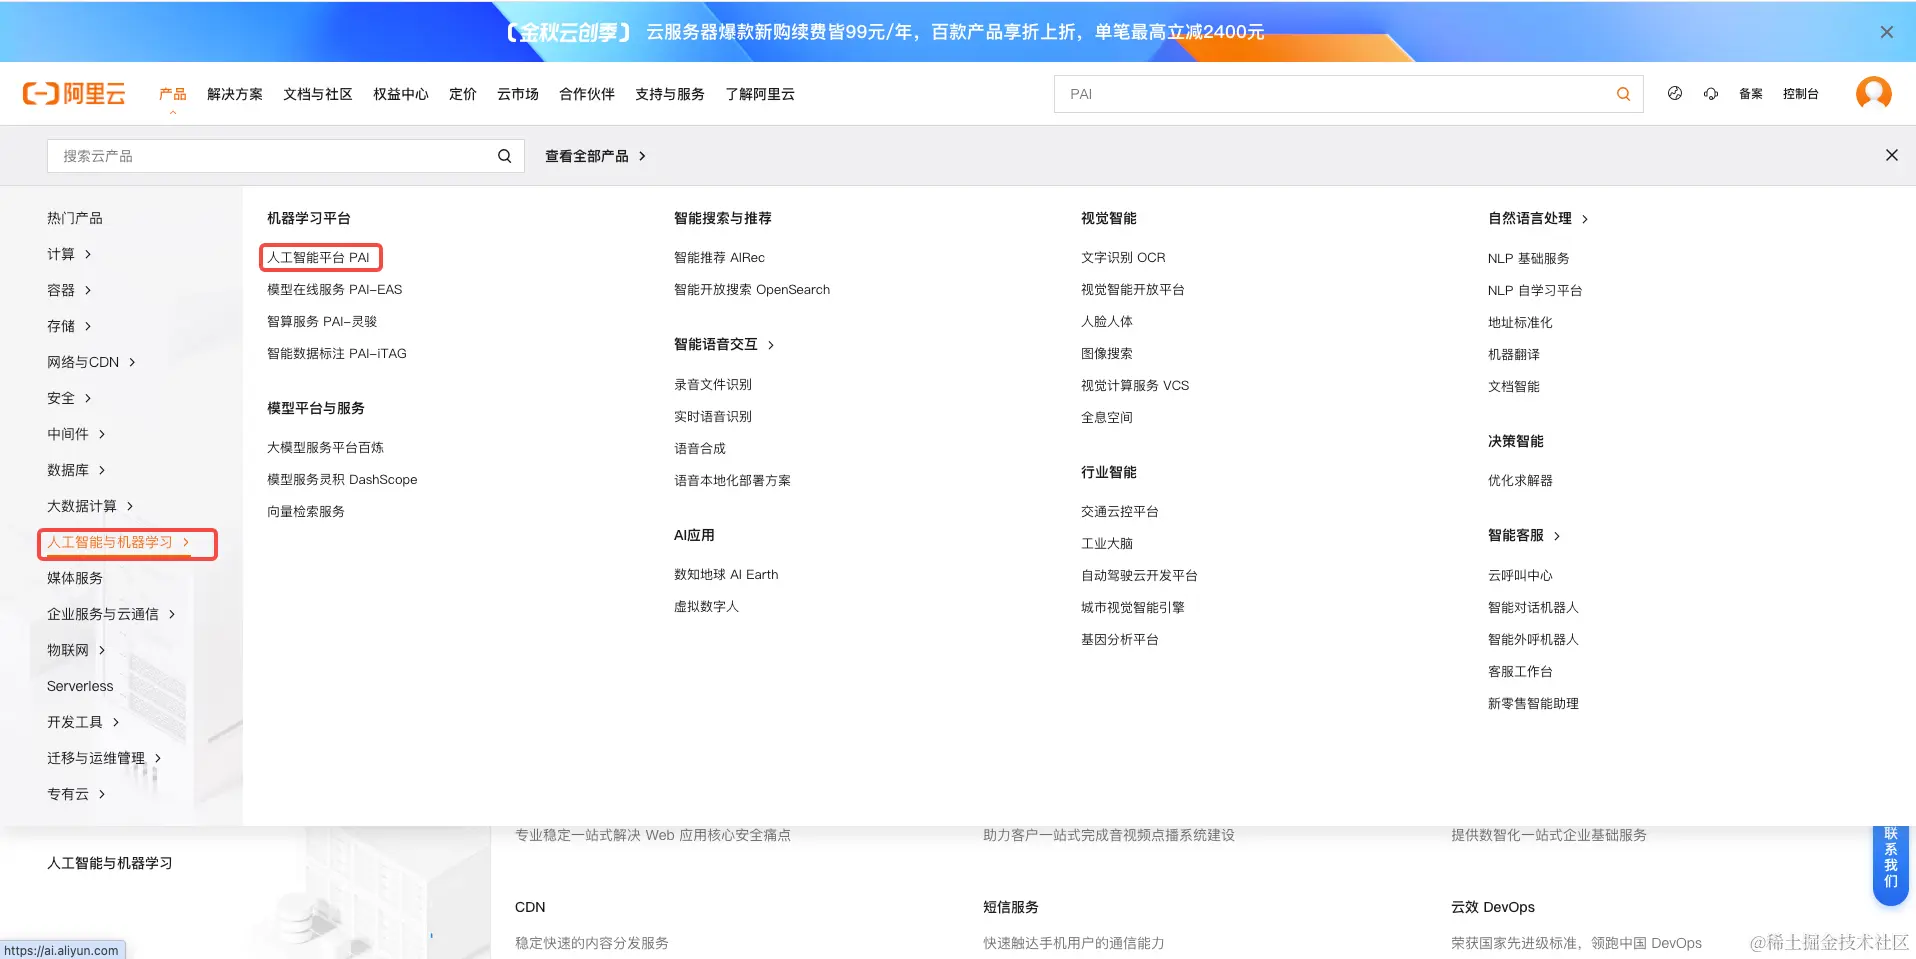Click the 查看全部产品 link
The height and width of the screenshot is (959, 1916).
[595, 156]
